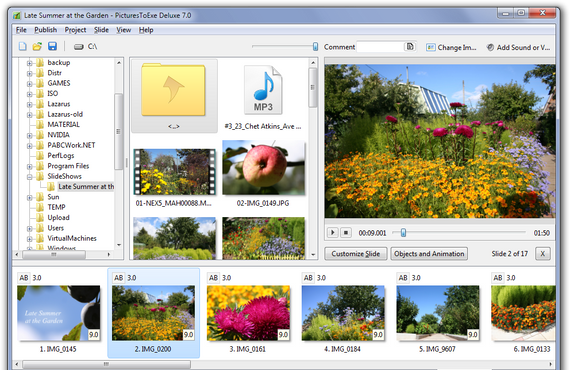This screenshot has width=571, height=370.
Task: Open the File menu
Action: [x=21, y=30]
